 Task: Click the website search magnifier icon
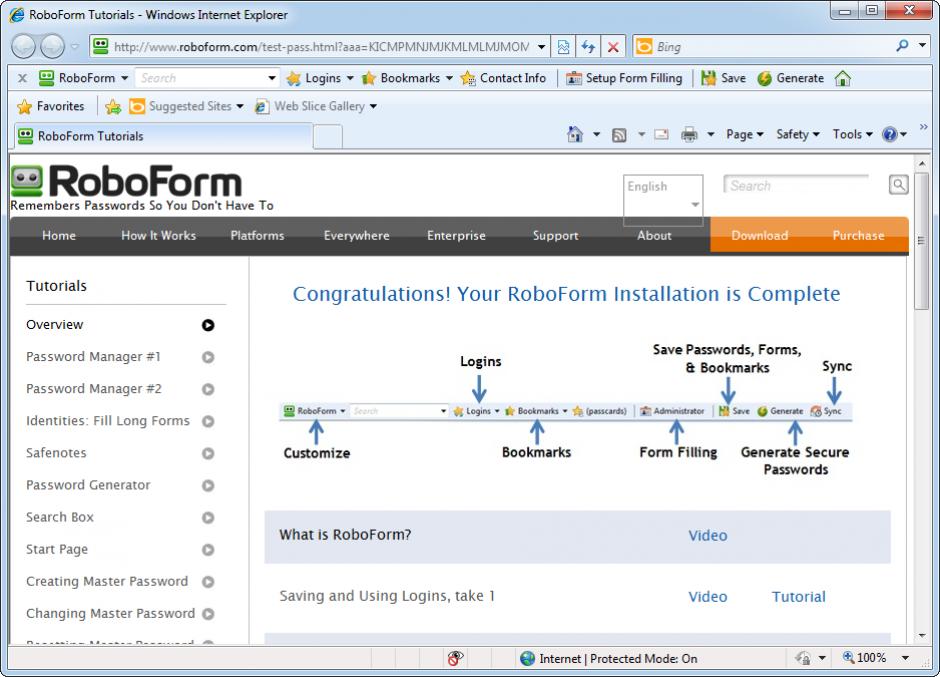pyautogui.click(x=898, y=185)
